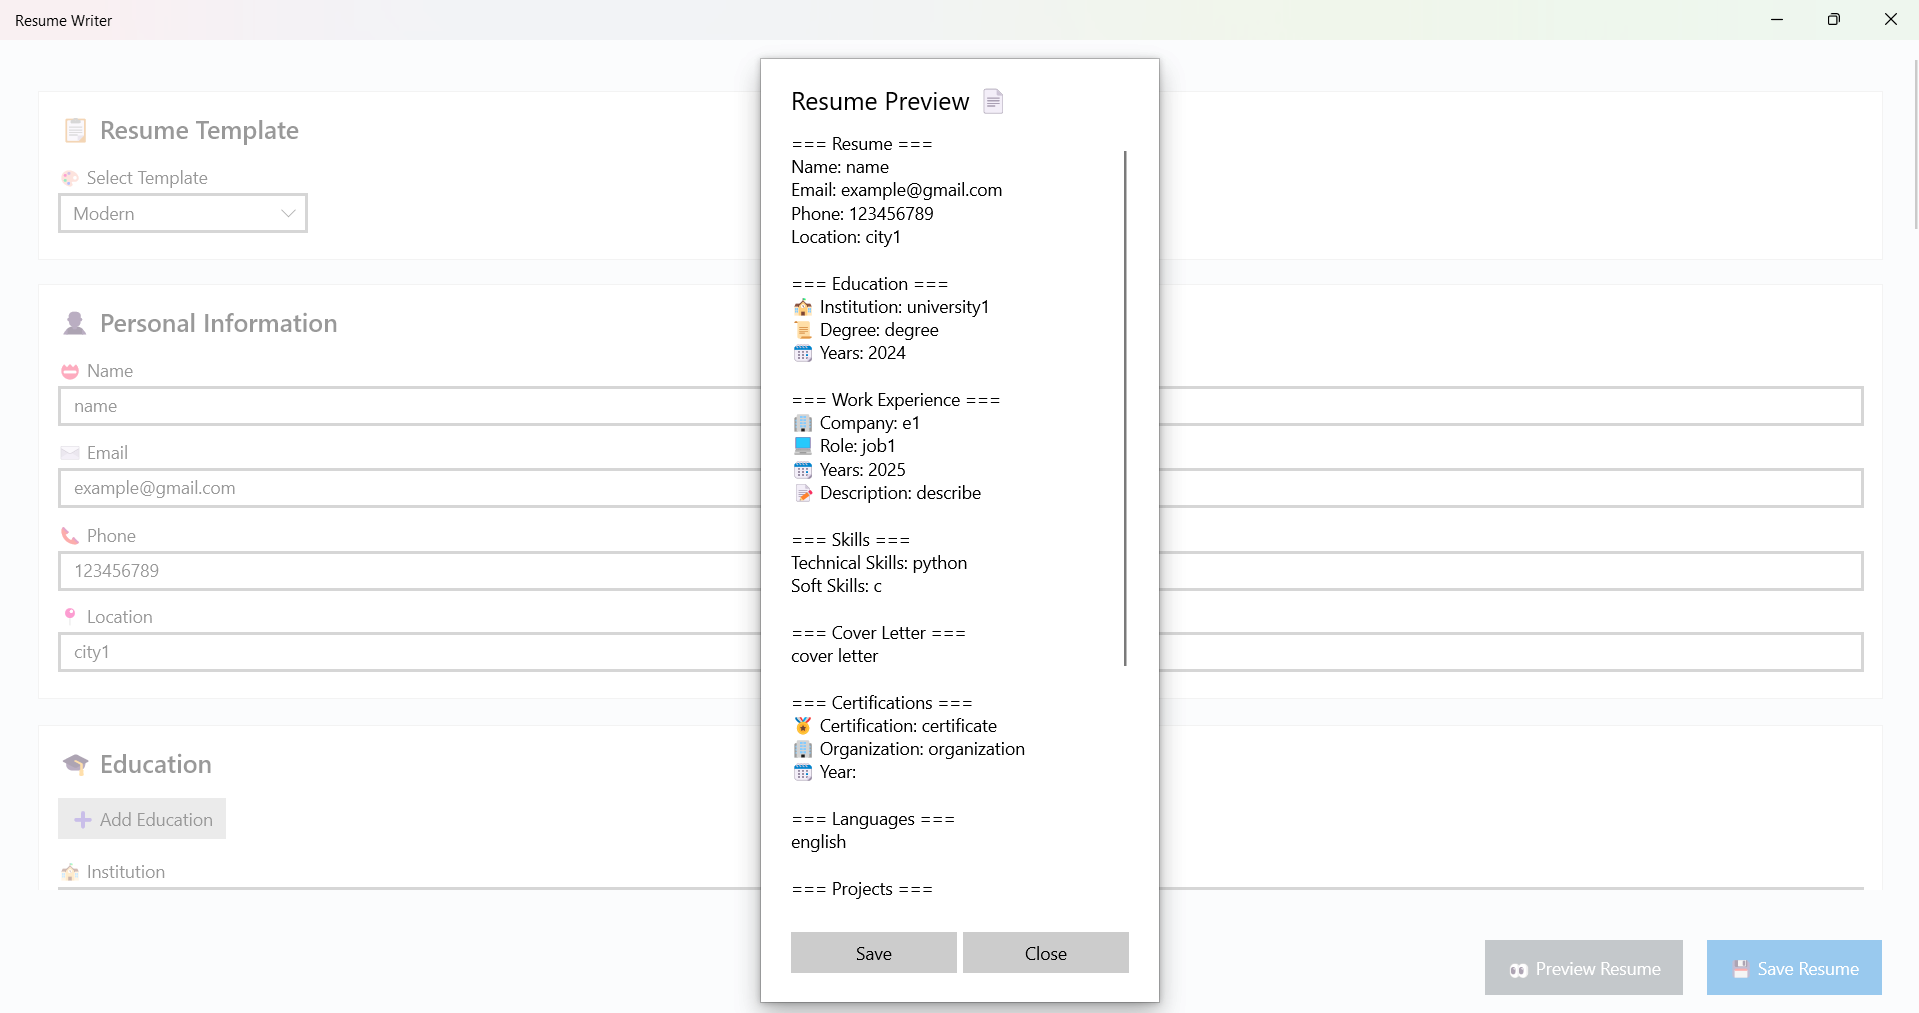The height and width of the screenshot is (1013, 1919).
Task: Click the building icon beside Company: e1
Action: 803,423
